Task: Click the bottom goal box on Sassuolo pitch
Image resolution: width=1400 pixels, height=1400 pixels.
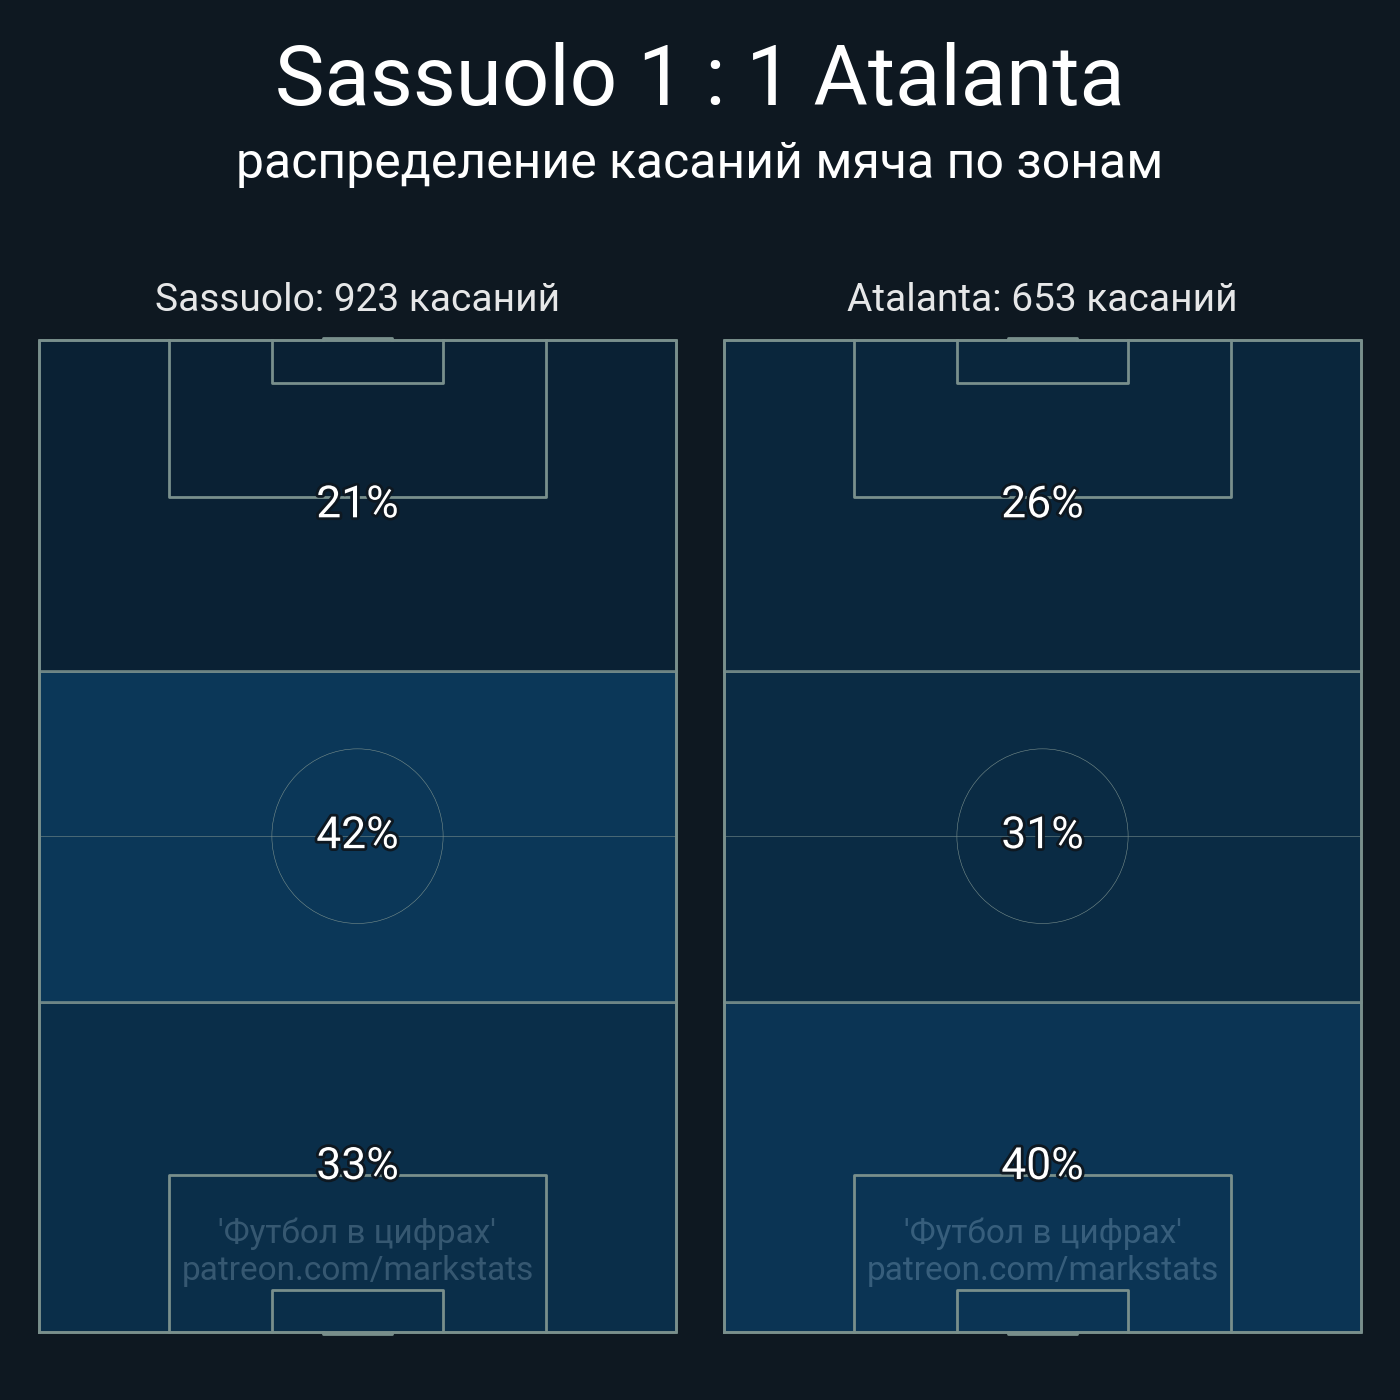Action: pyautogui.click(x=357, y=1311)
